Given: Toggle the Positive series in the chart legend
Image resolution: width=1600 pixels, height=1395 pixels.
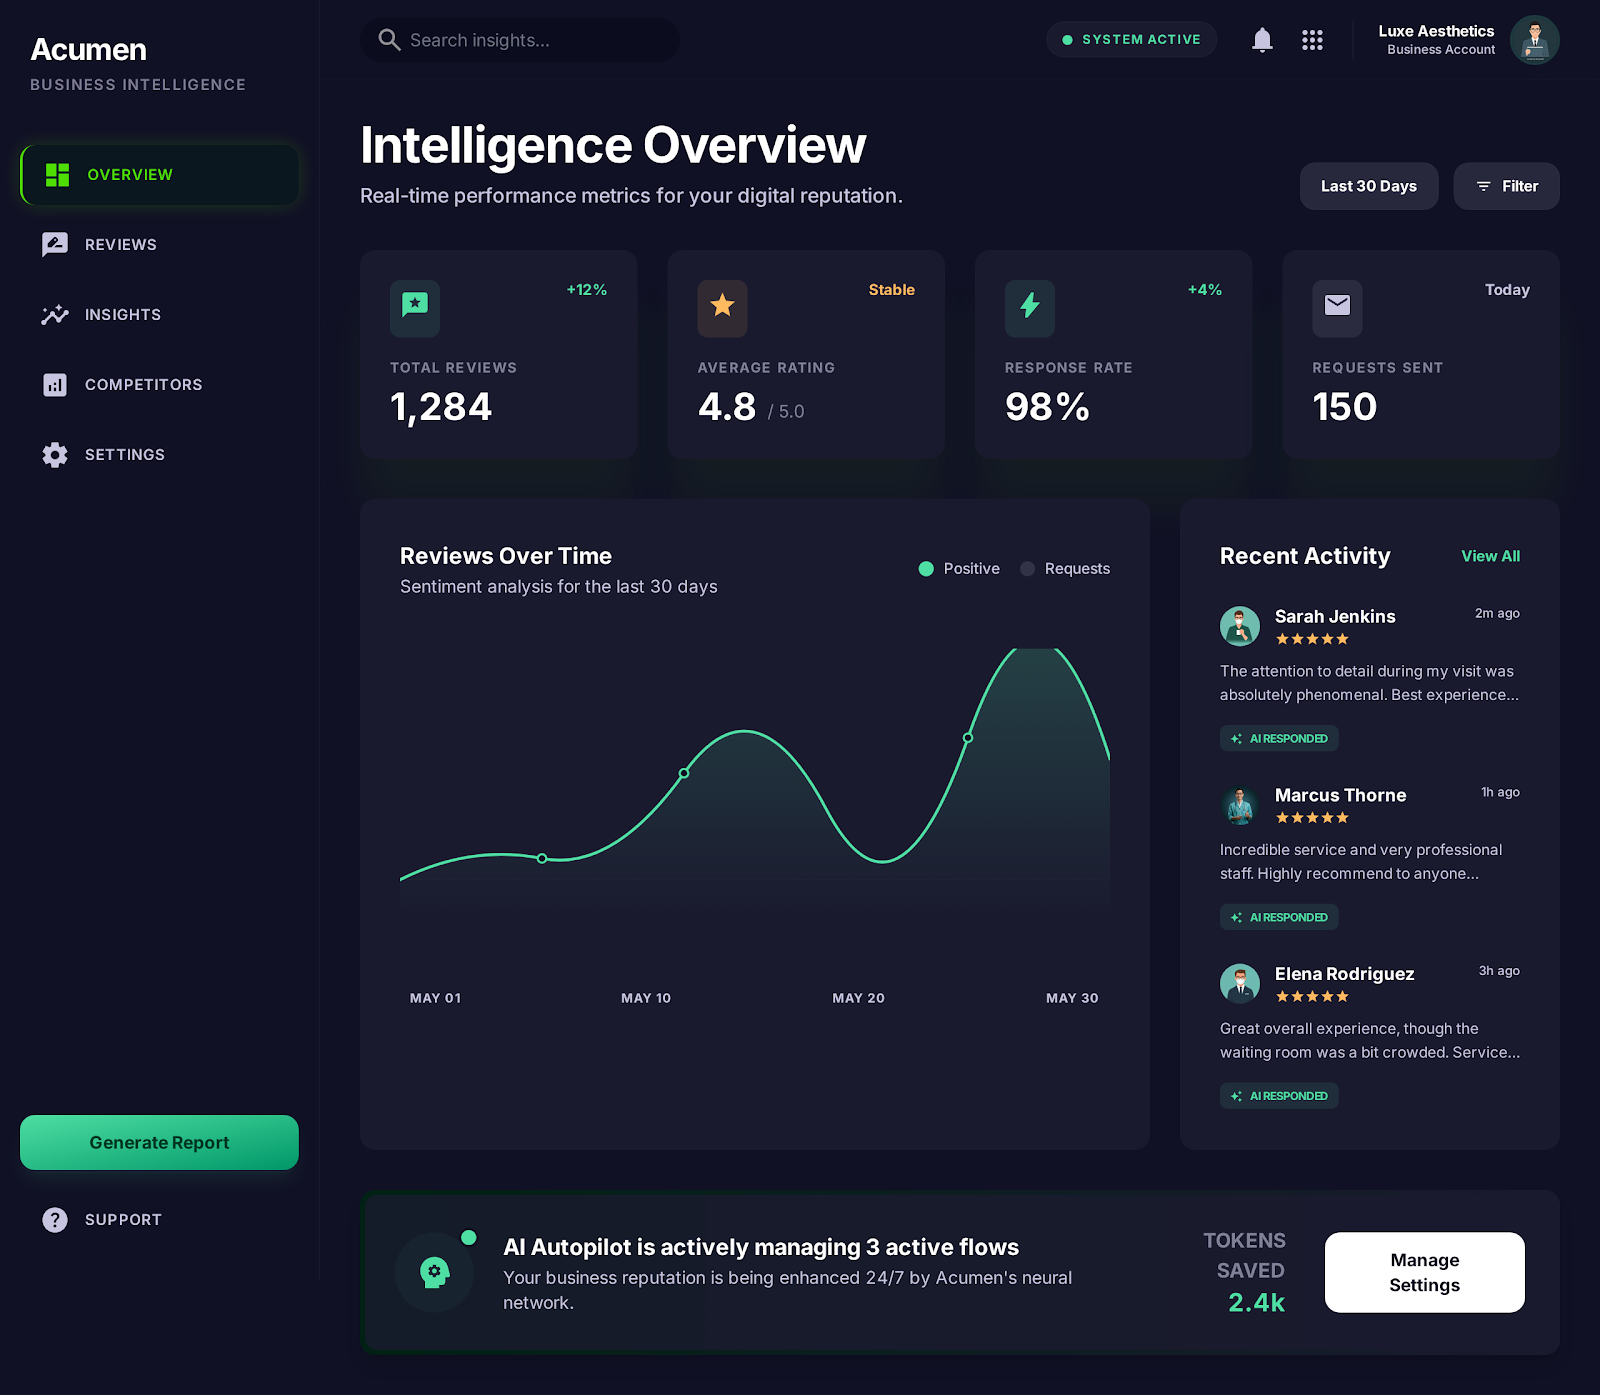Looking at the screenshot, I should click(958, 568).
